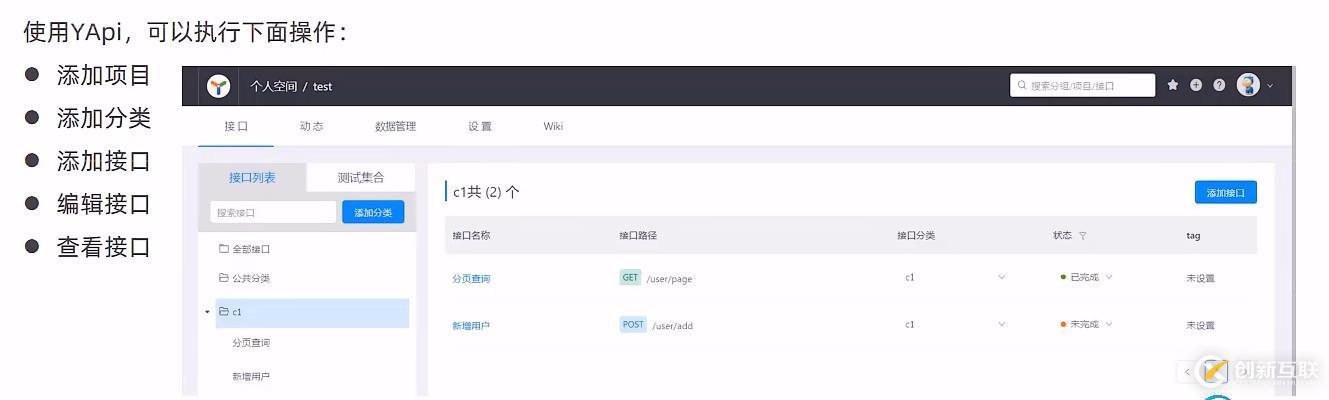Open the 数据管理 tab
1329x400 pixels.
395,126
